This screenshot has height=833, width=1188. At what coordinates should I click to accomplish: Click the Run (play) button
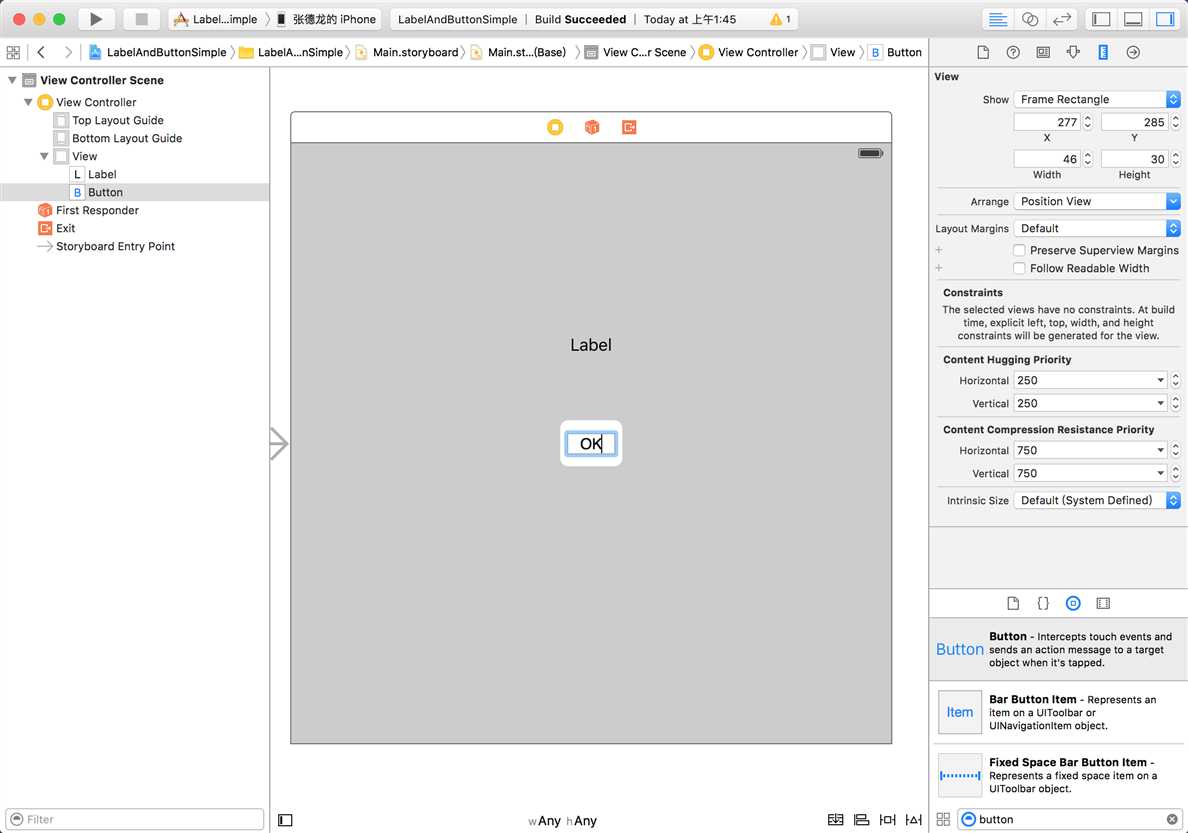click(x=96, y=19)
